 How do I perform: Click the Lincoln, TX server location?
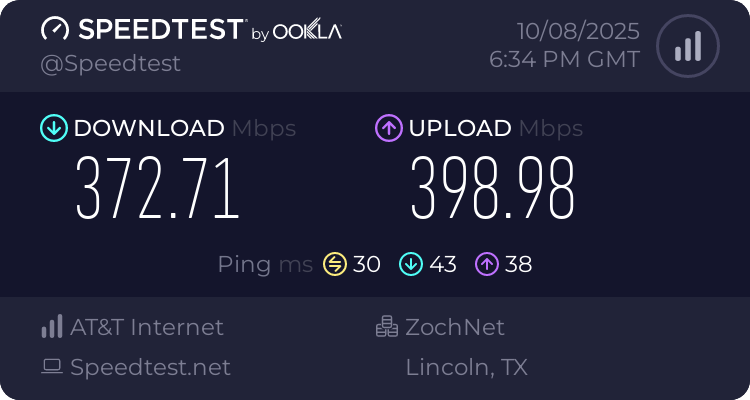(466, 367)
